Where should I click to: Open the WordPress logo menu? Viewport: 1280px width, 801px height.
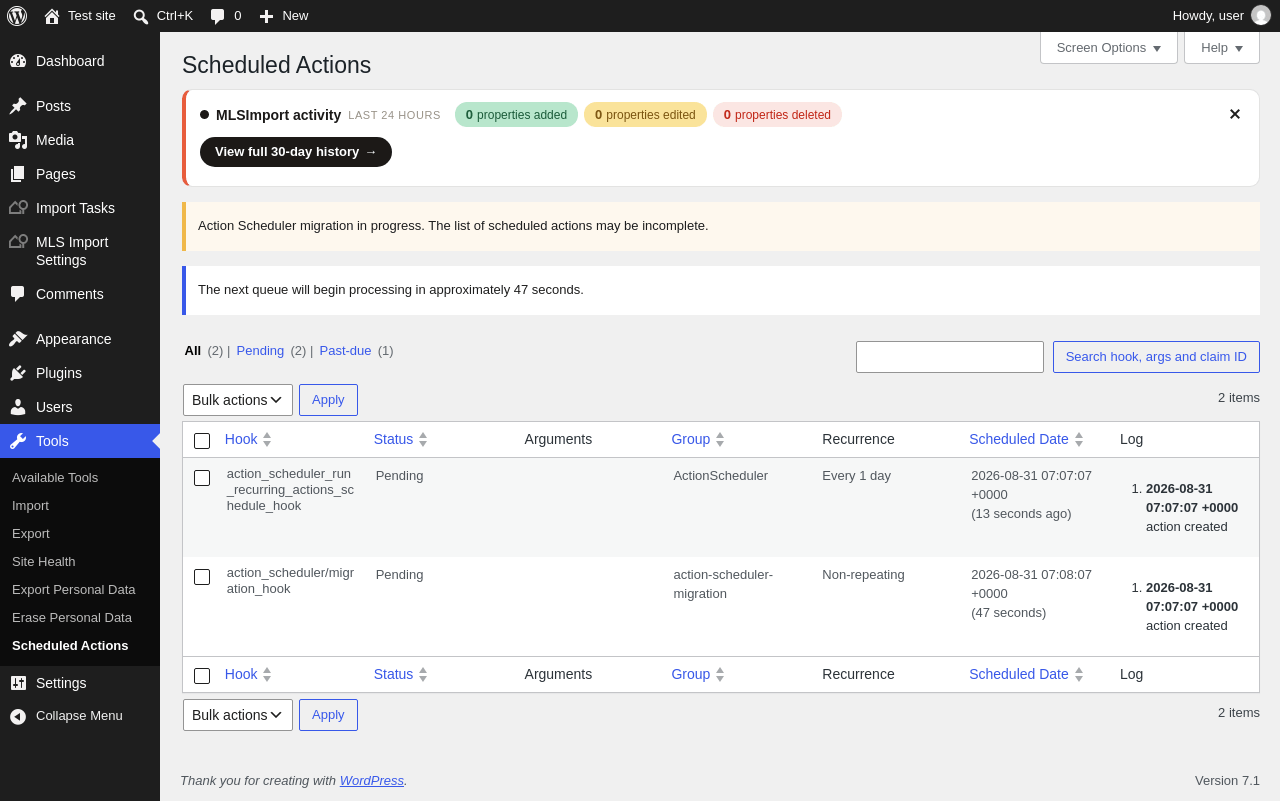point(17,16)
